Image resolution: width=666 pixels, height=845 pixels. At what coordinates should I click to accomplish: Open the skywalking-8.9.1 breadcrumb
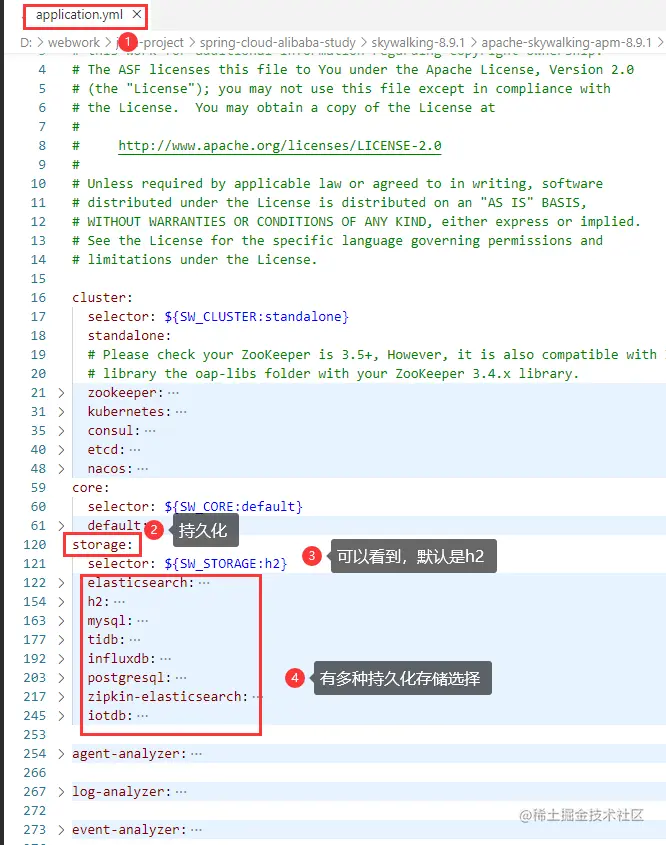click(x=418, y=43)
